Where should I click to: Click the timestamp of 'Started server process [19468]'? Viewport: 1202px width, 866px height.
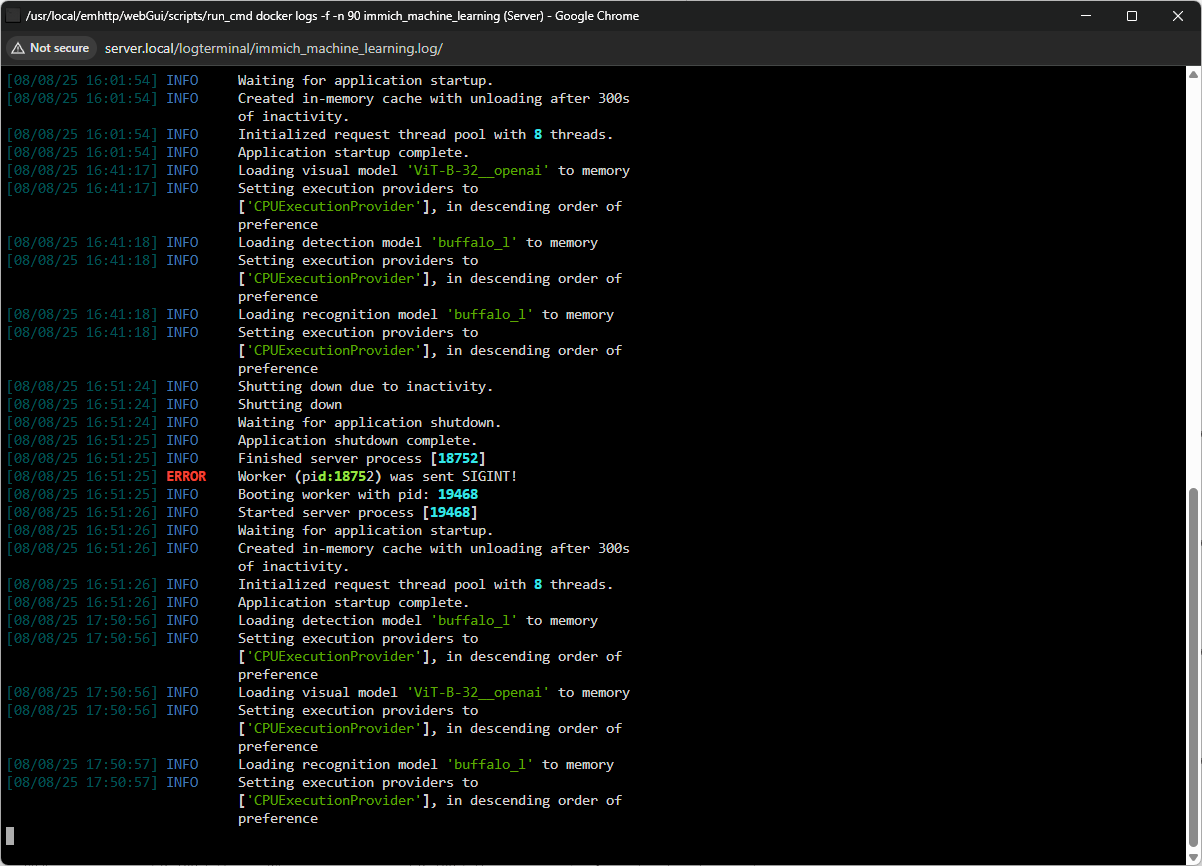pos(82,512)
